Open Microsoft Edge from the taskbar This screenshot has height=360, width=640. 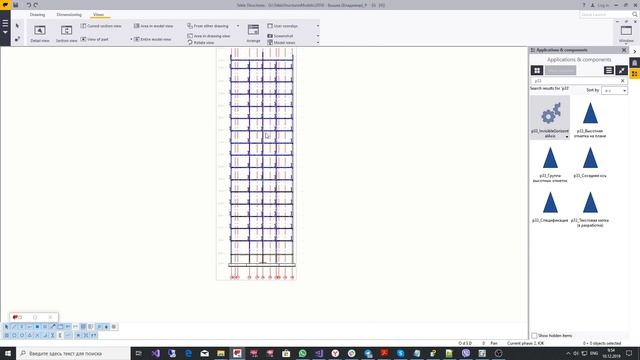[188, 353]
